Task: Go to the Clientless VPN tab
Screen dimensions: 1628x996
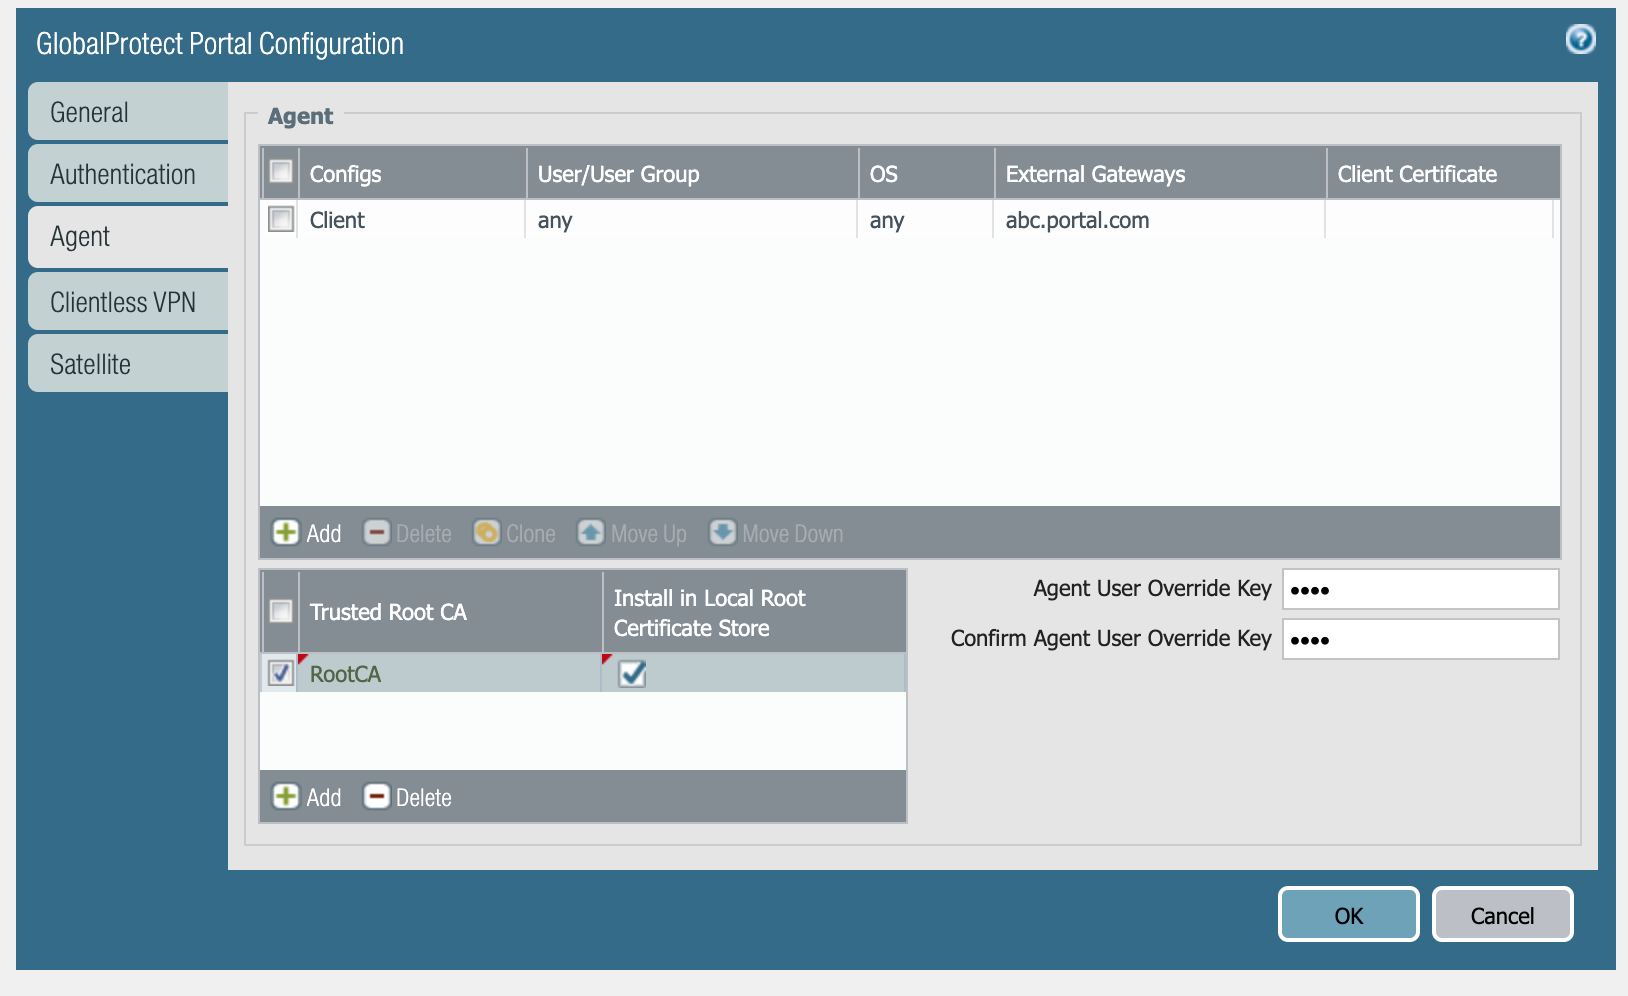Action: pyautogui.click(x=128, y=302)
